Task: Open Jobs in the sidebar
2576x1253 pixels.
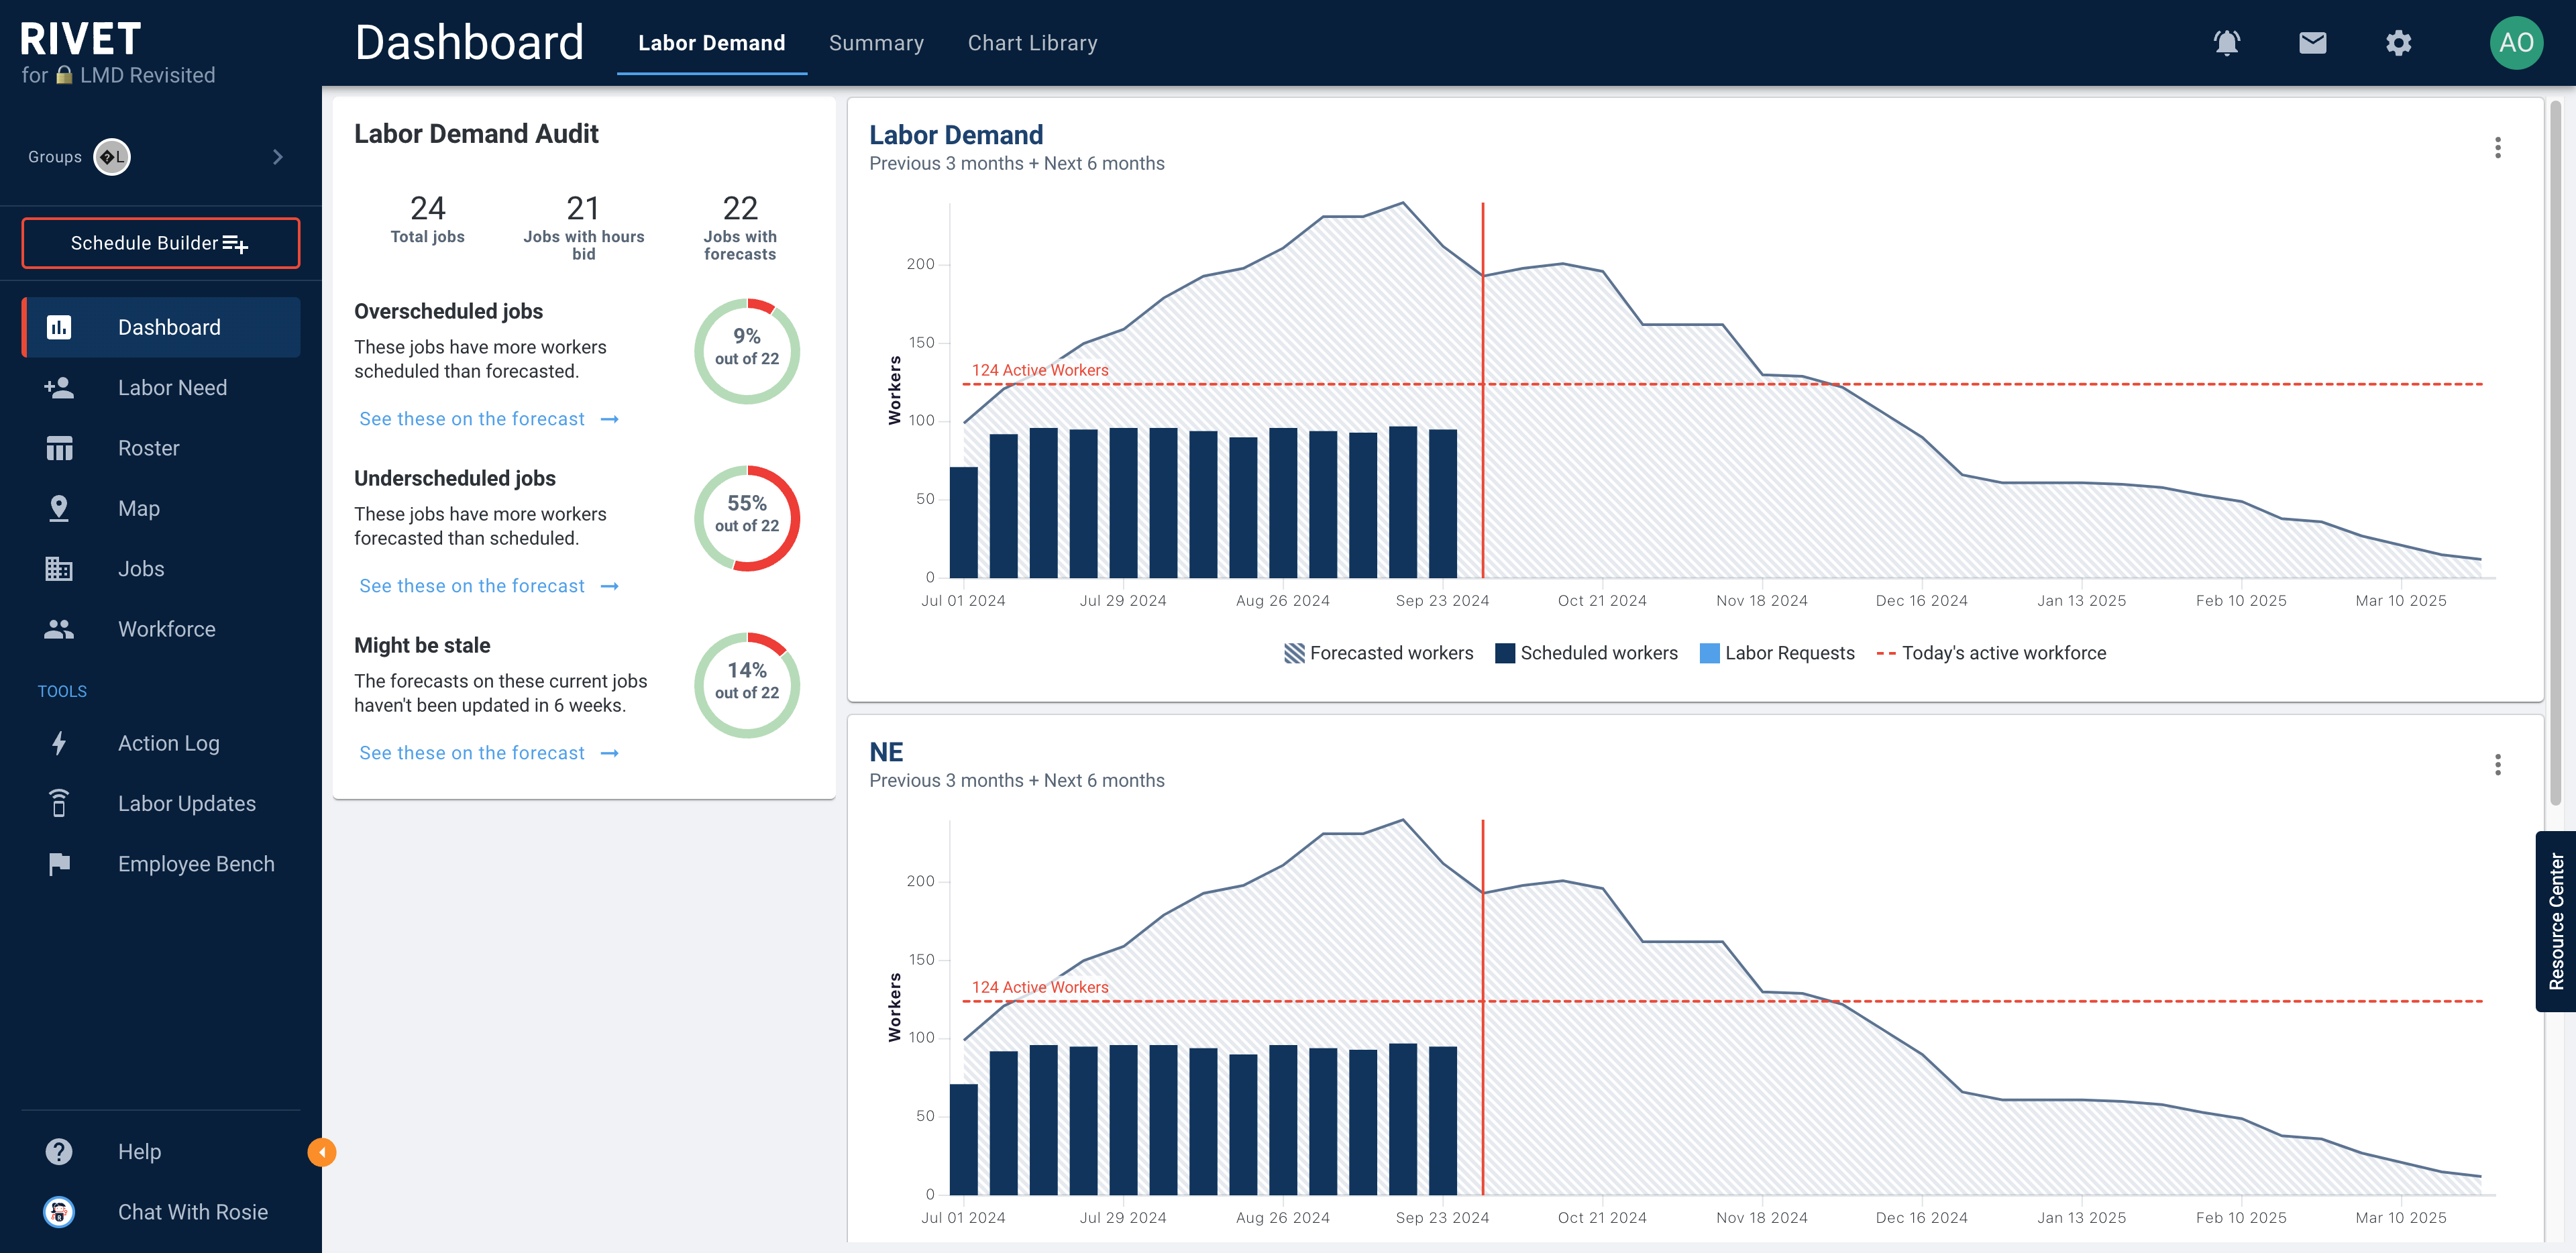Action: click(161, 569)
